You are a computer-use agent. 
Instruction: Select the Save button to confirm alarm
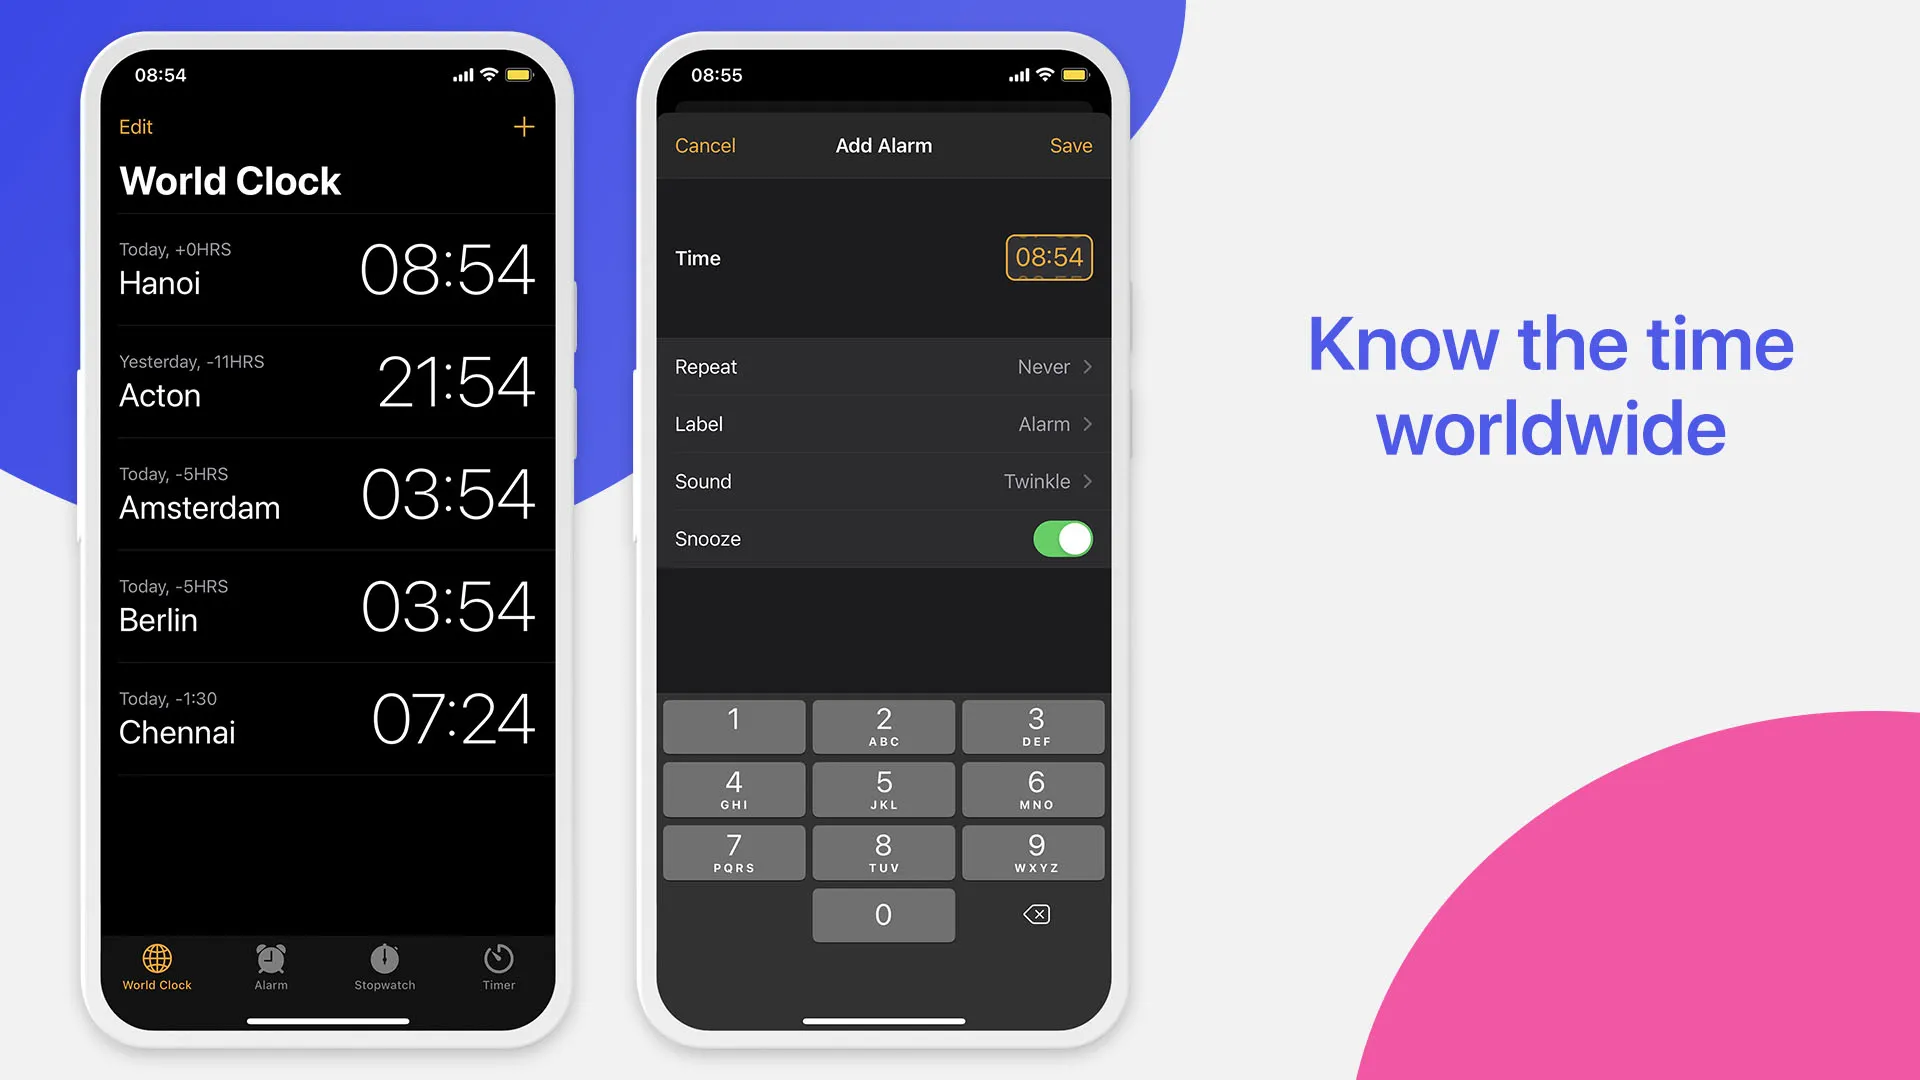coord(1072,145)
